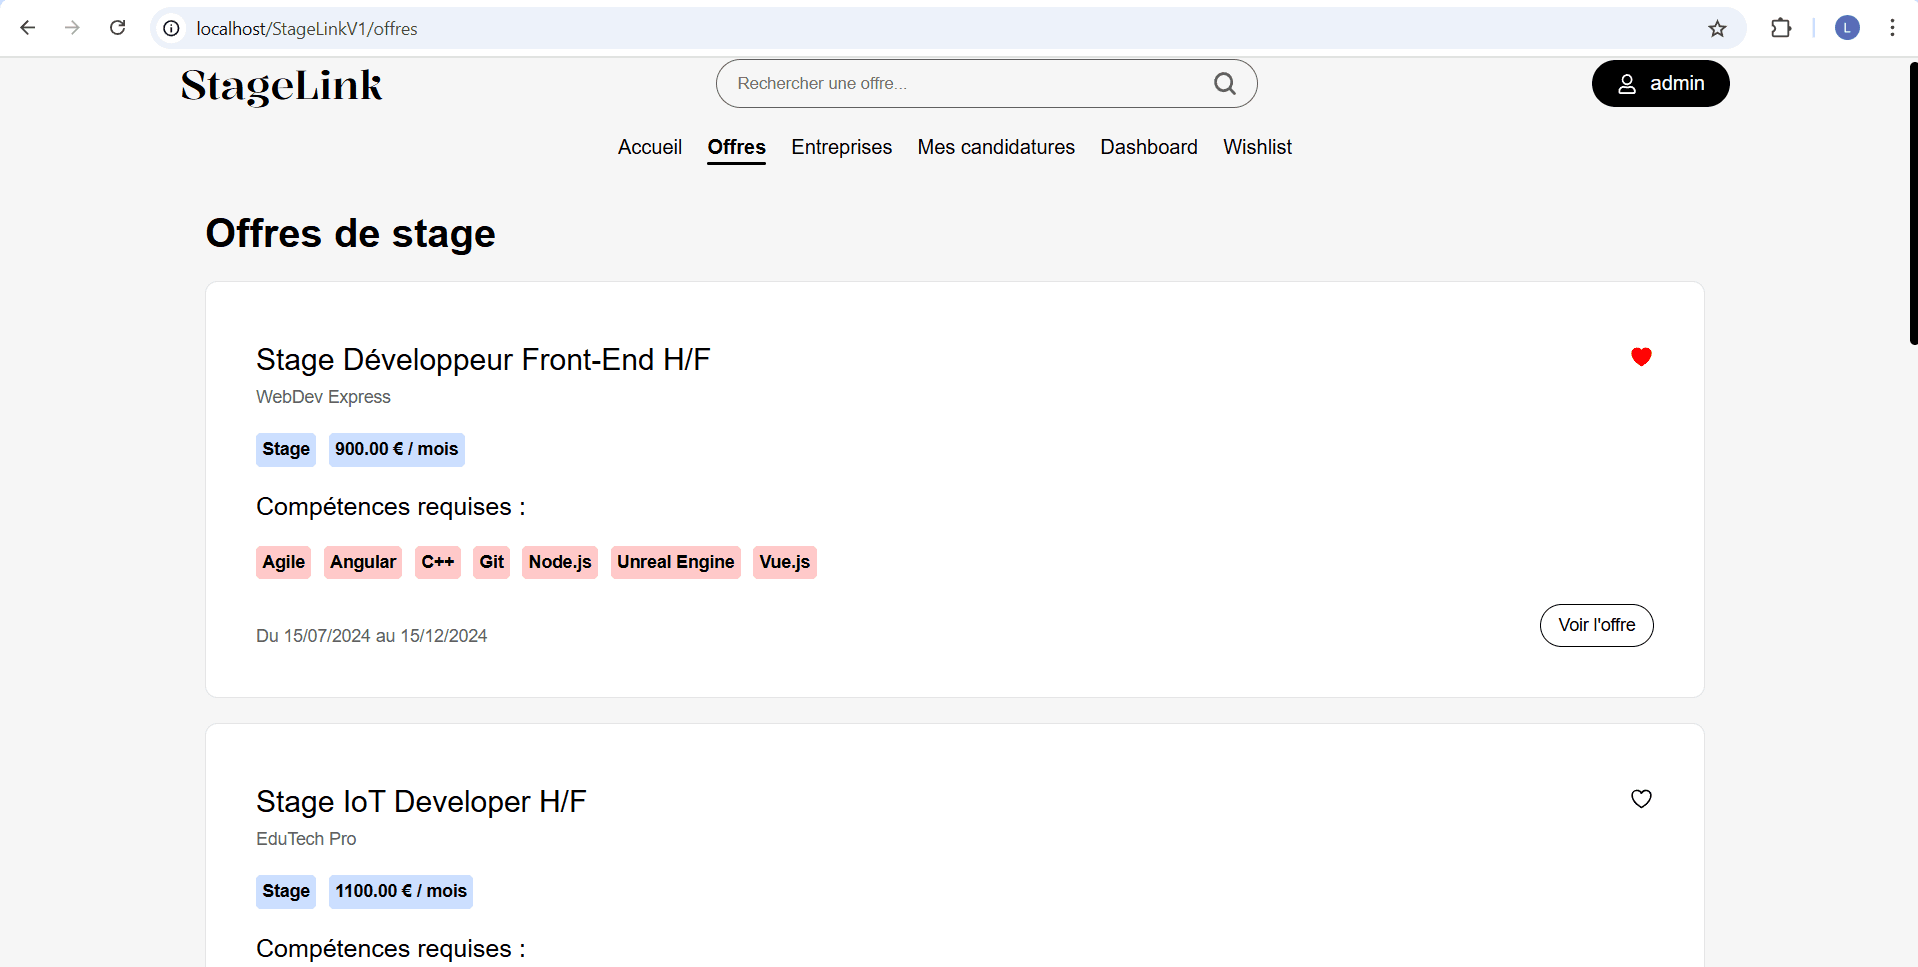
Task: Click the browser back arrow
Action: [x=28, y=28]
